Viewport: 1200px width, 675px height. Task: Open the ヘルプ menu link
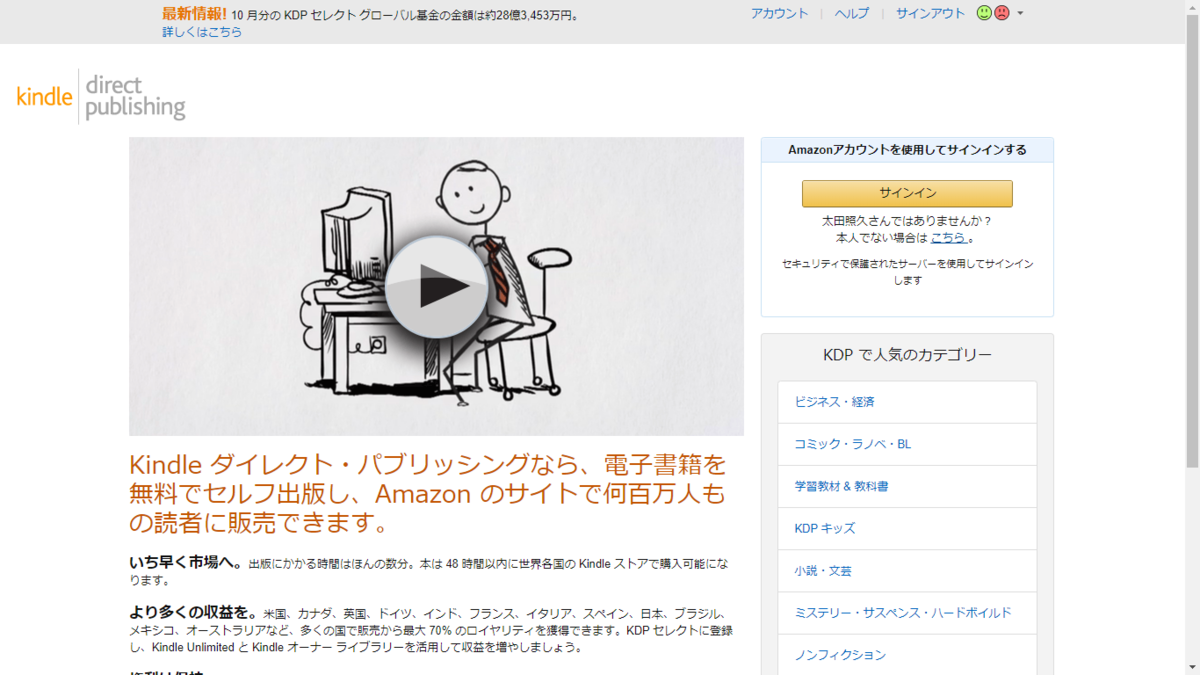(852, 13)
